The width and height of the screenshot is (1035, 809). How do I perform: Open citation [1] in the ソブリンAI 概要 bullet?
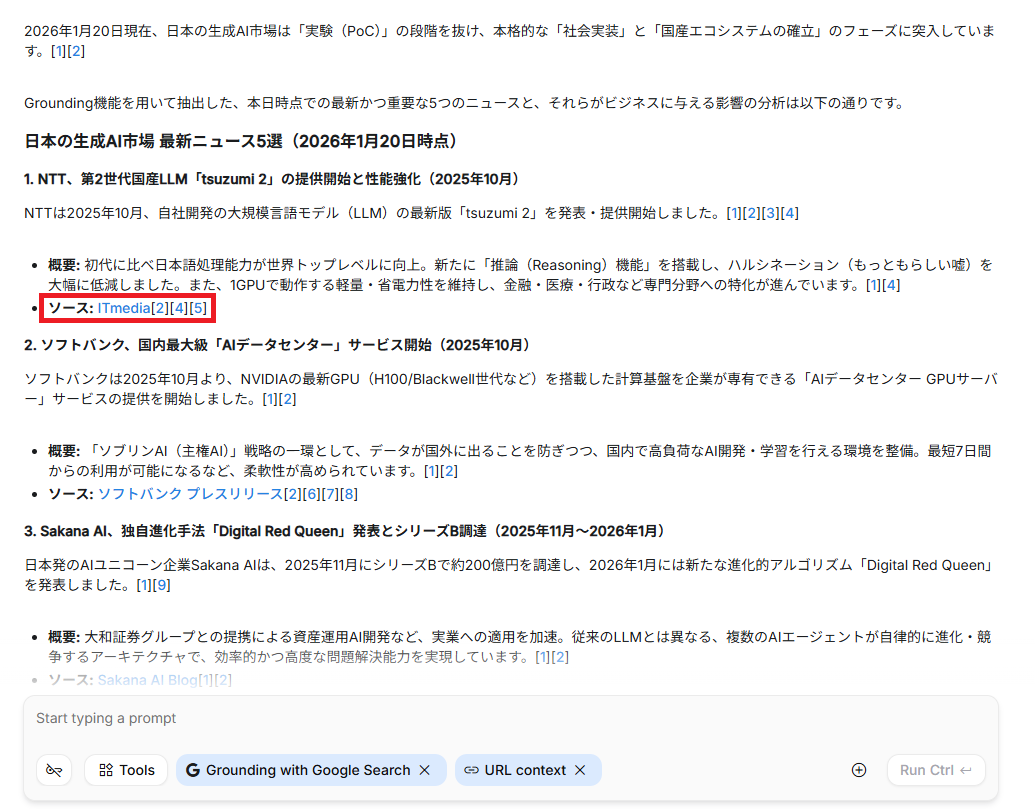tap(432, 471)
